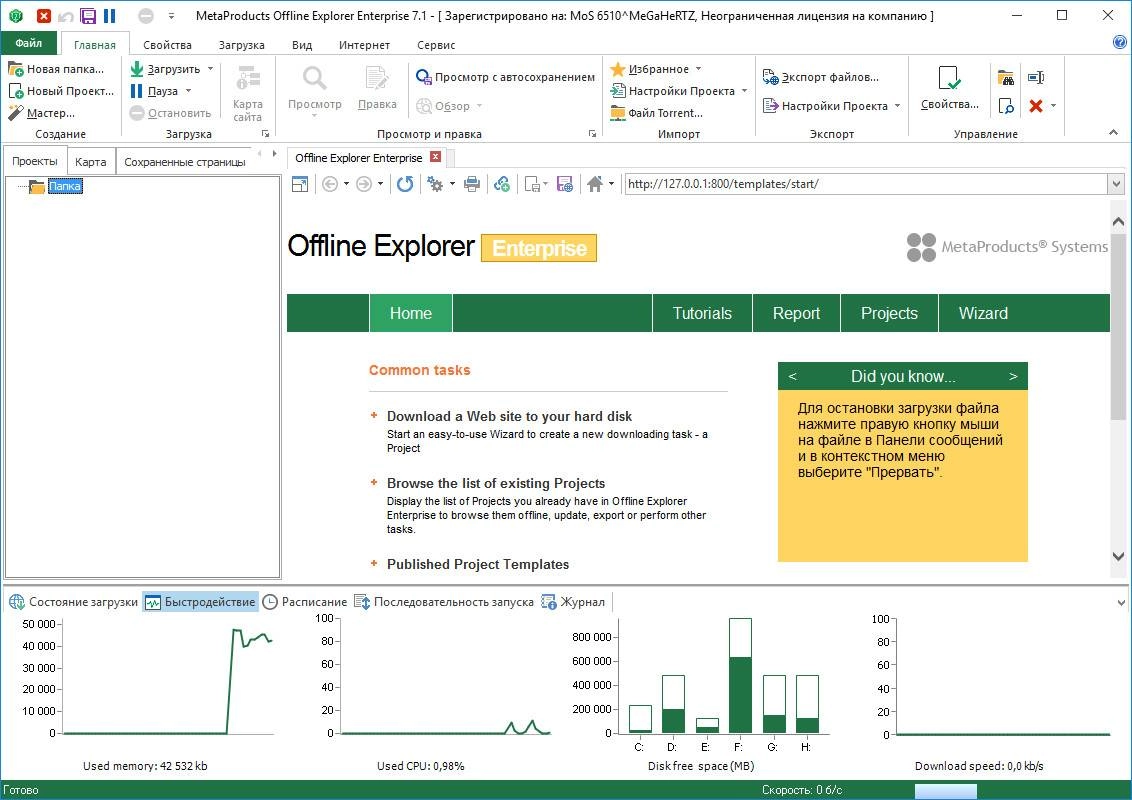
Task: Click rename icon in Управление group
Action: point(1036,77)
